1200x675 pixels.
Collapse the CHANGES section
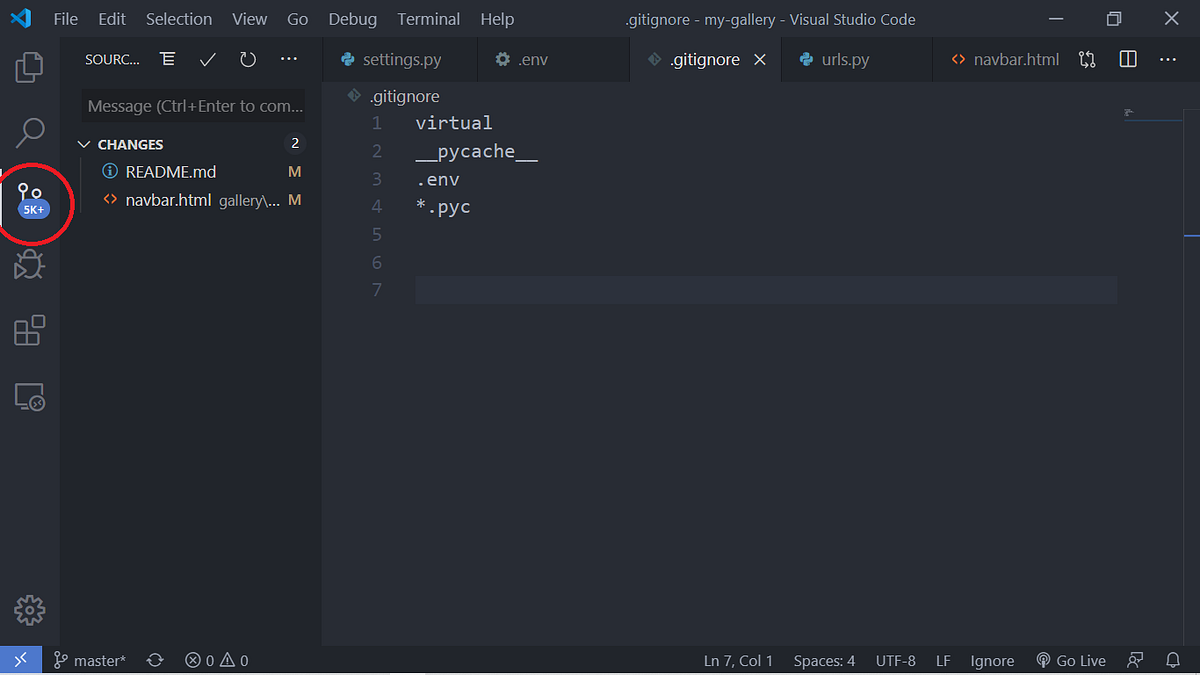[84, 144]
